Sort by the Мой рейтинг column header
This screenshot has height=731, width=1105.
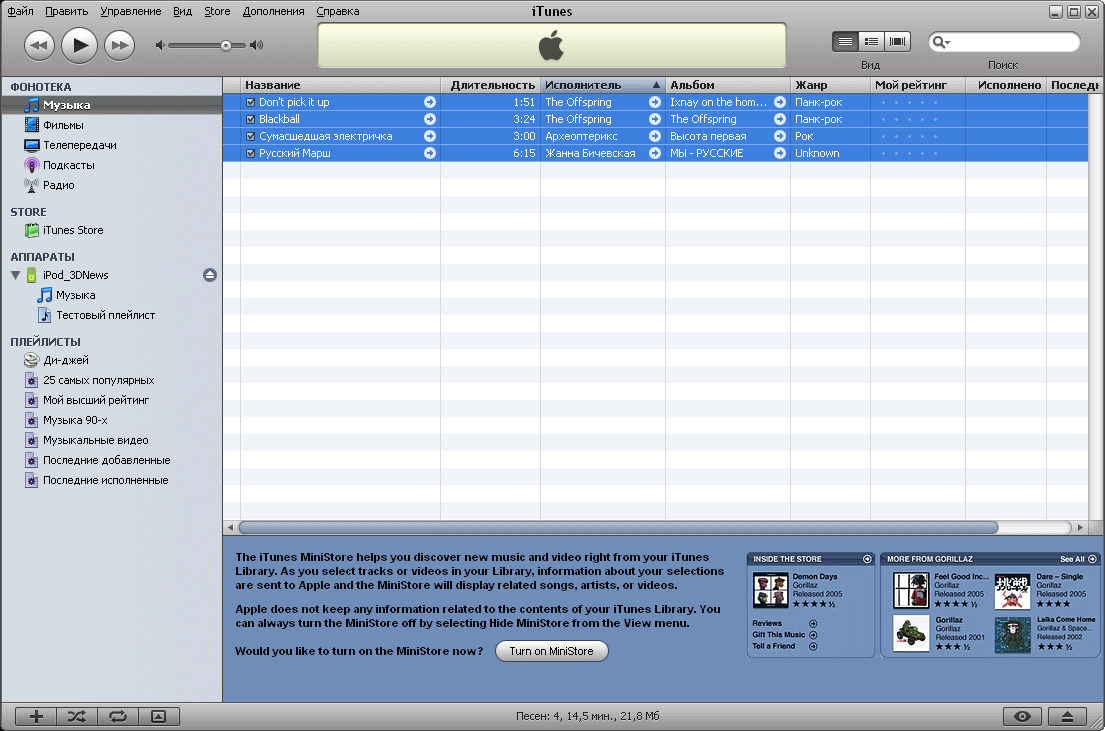[918, 85]
